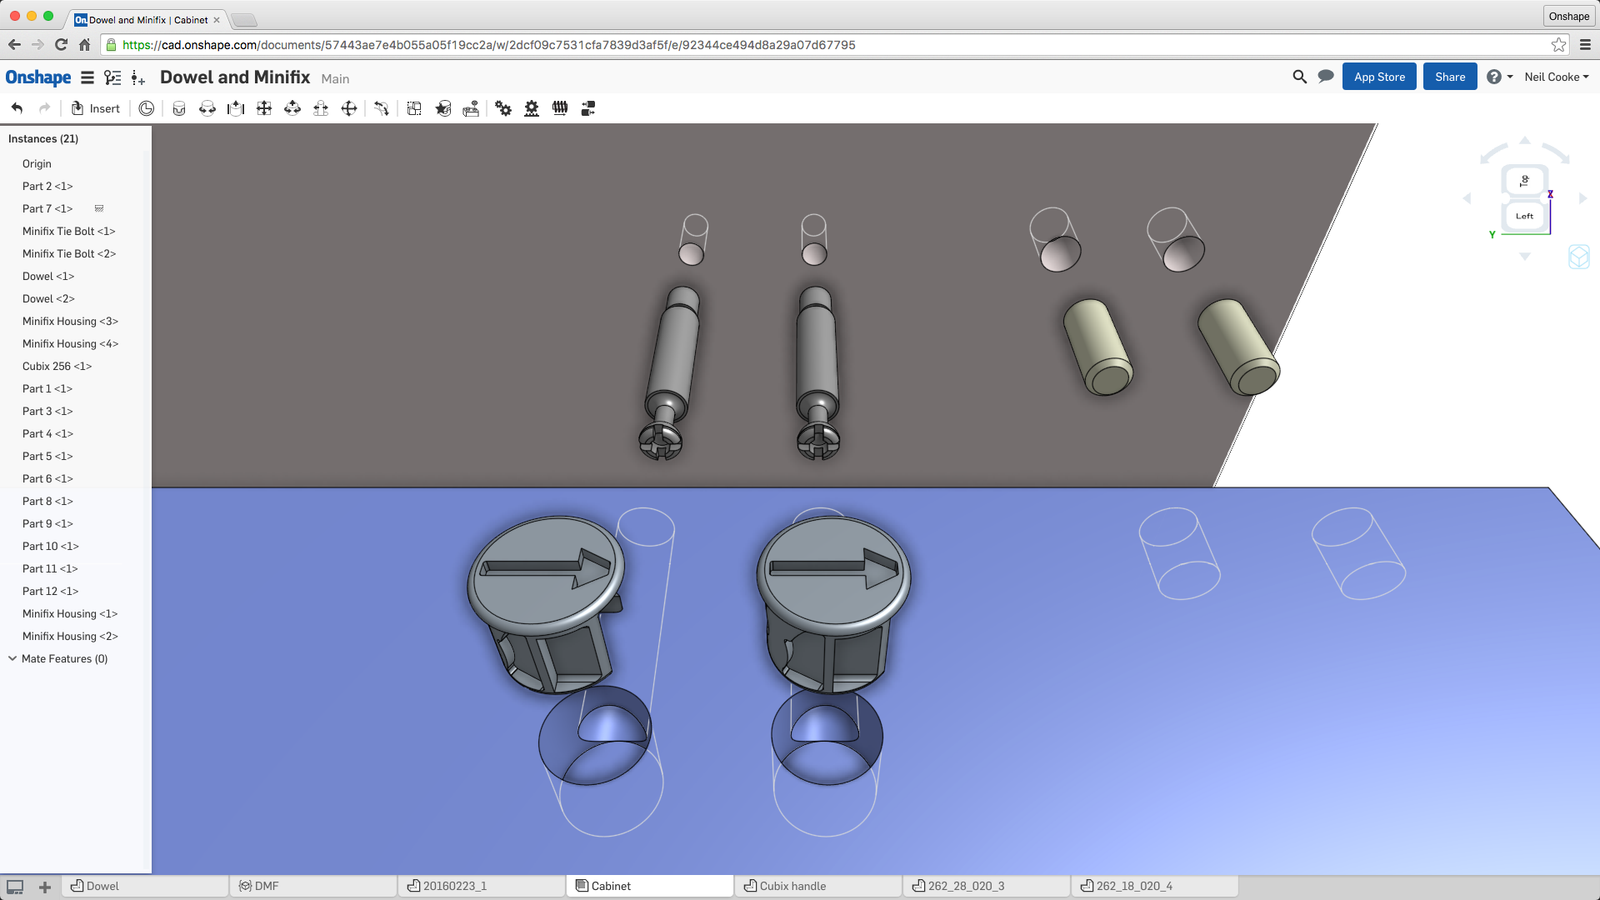Image resolution: width=1600 pixels, height=900 pixels.
Task: Open the Help dropdown menu
Action: coord(1498,77)
